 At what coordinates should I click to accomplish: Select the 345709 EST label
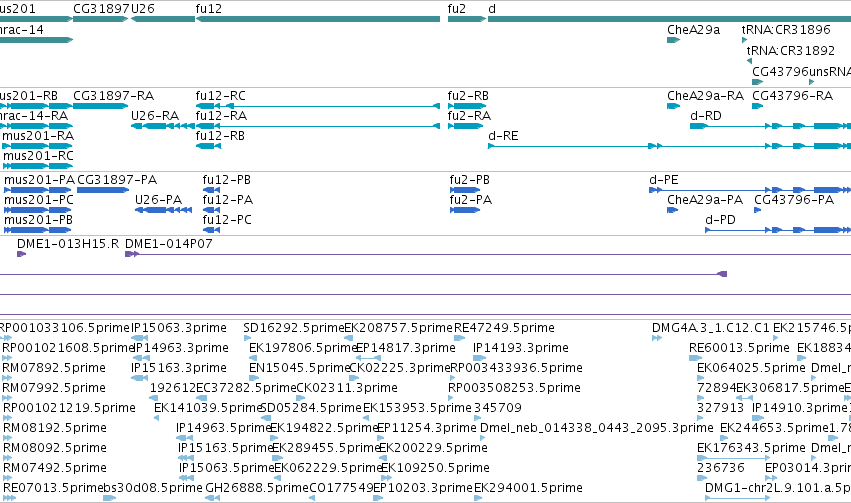pyautogui.click(x=498, y=408)
